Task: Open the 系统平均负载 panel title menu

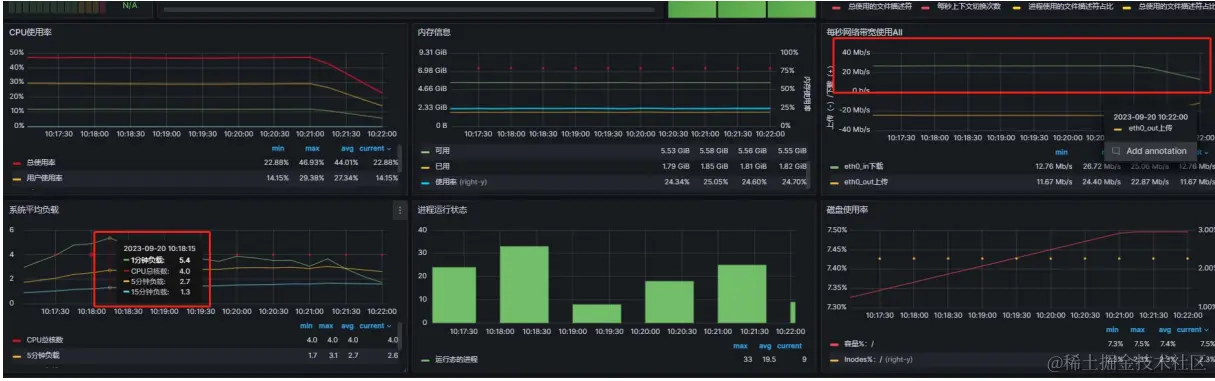Action: click(34, 210)
